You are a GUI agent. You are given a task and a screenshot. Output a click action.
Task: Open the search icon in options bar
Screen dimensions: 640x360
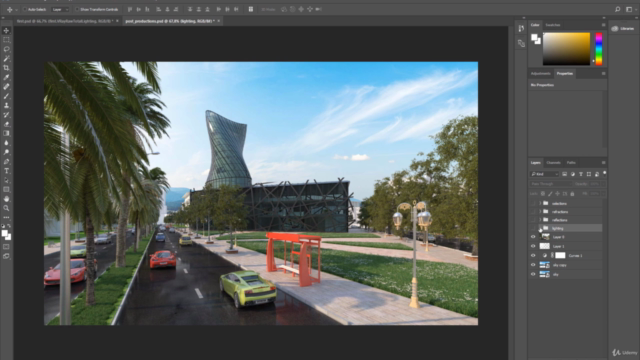click(618, 9)
